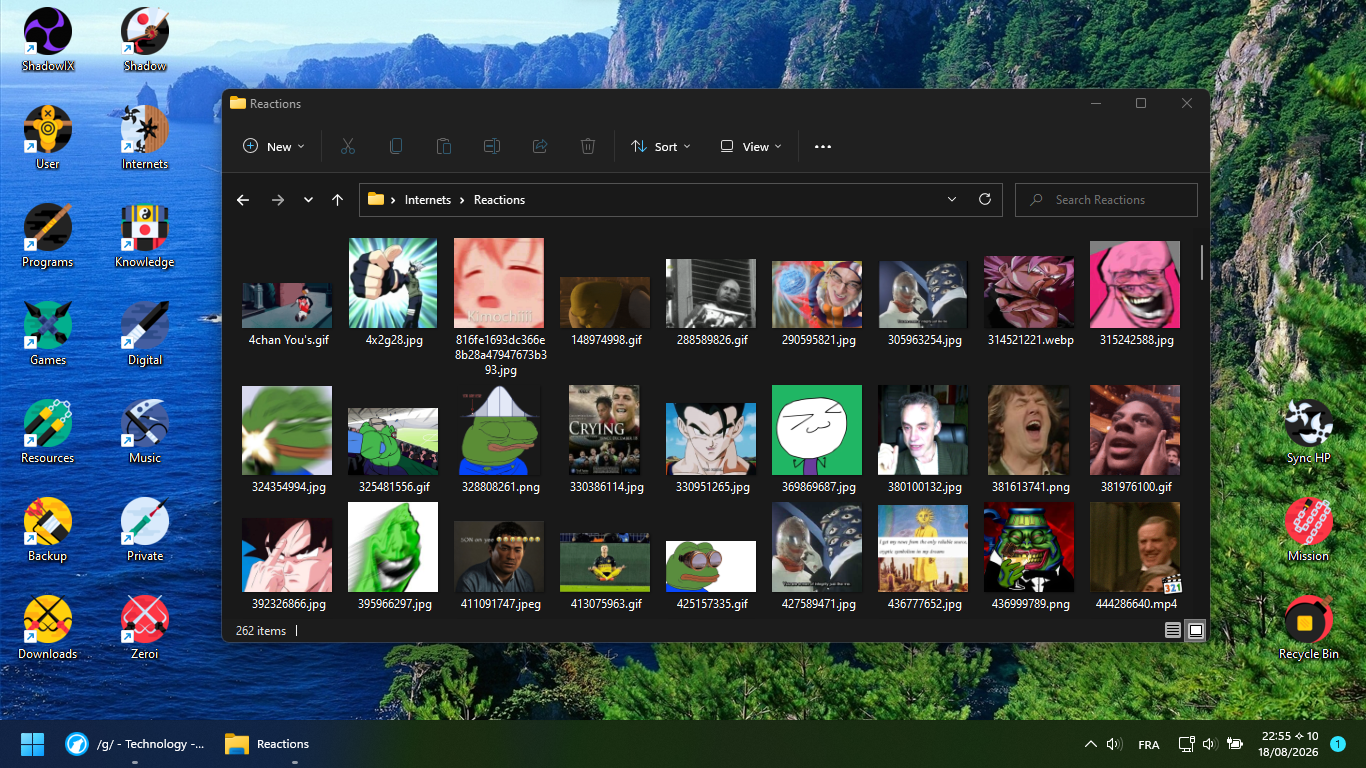Image resolution: width=1366 pixels, height=768 pixels.
Task: Click the FRA language indicator
Action: pyautogui.click(x=1149, y=745)
